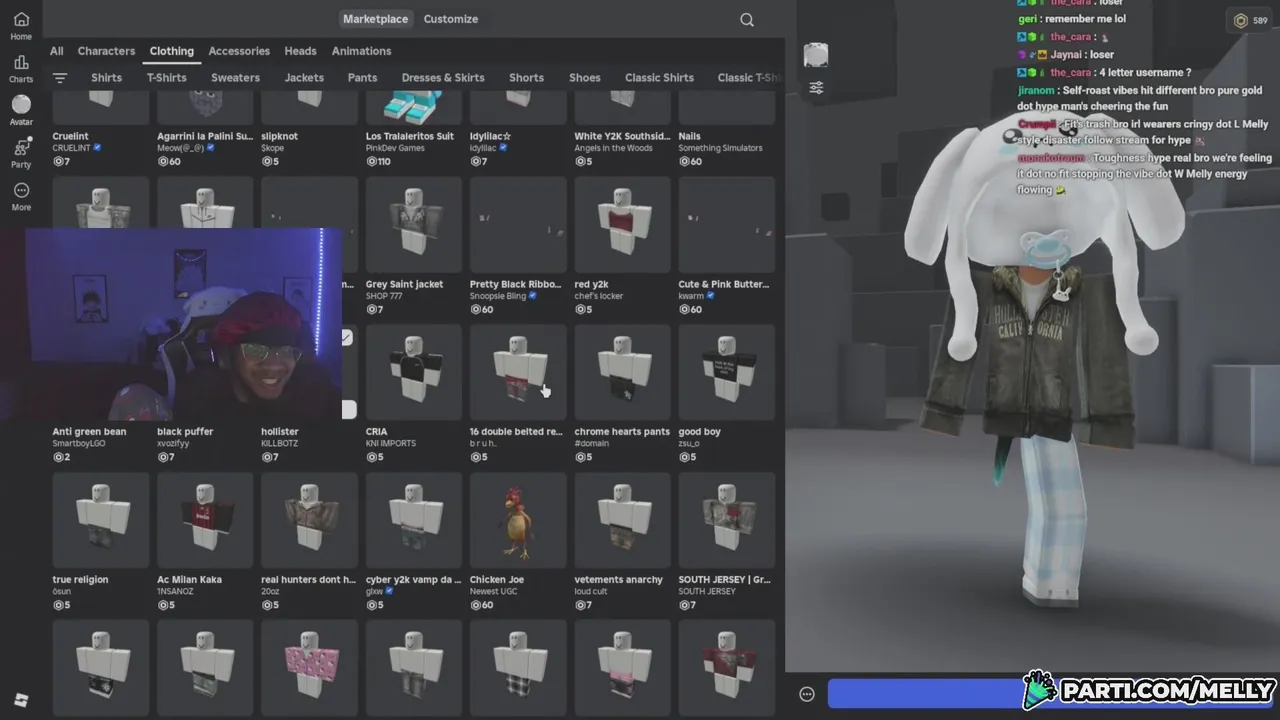Click the Robux balance 589 icon
The width and height of the screenshot is (1280, 720).
coord(1250,20)
